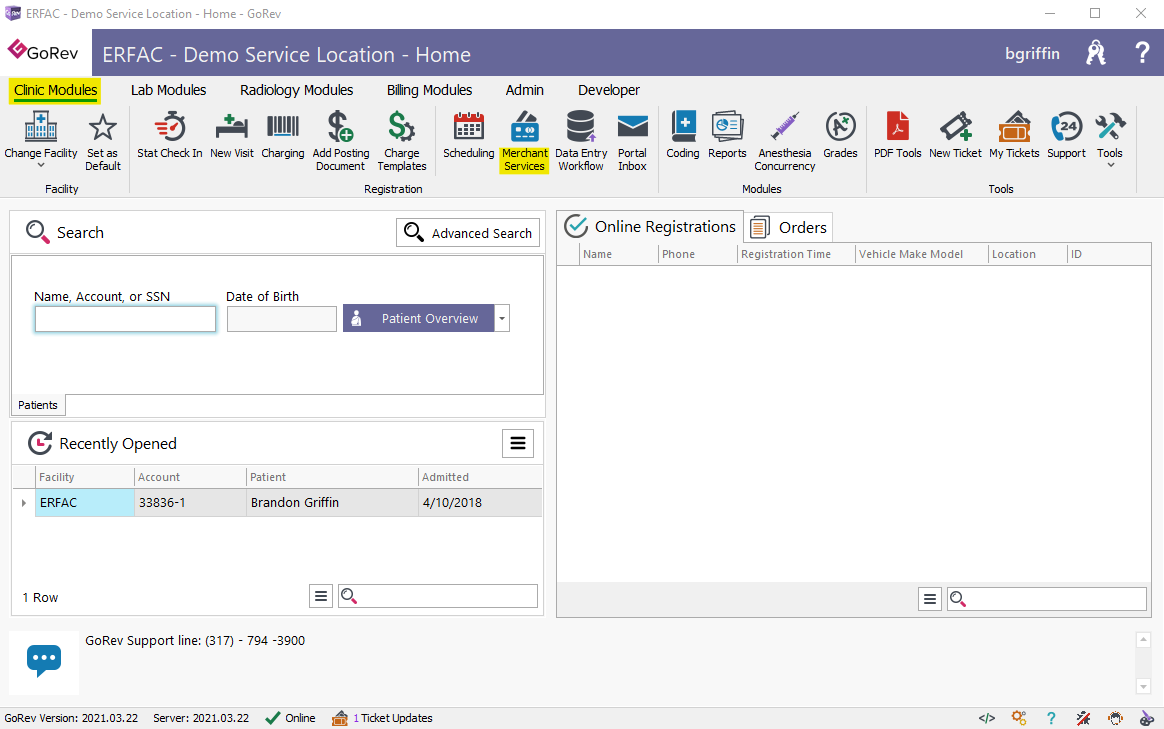Switch to Lab Modules tab
This screenshot has height=729, width=1164.
169,90
